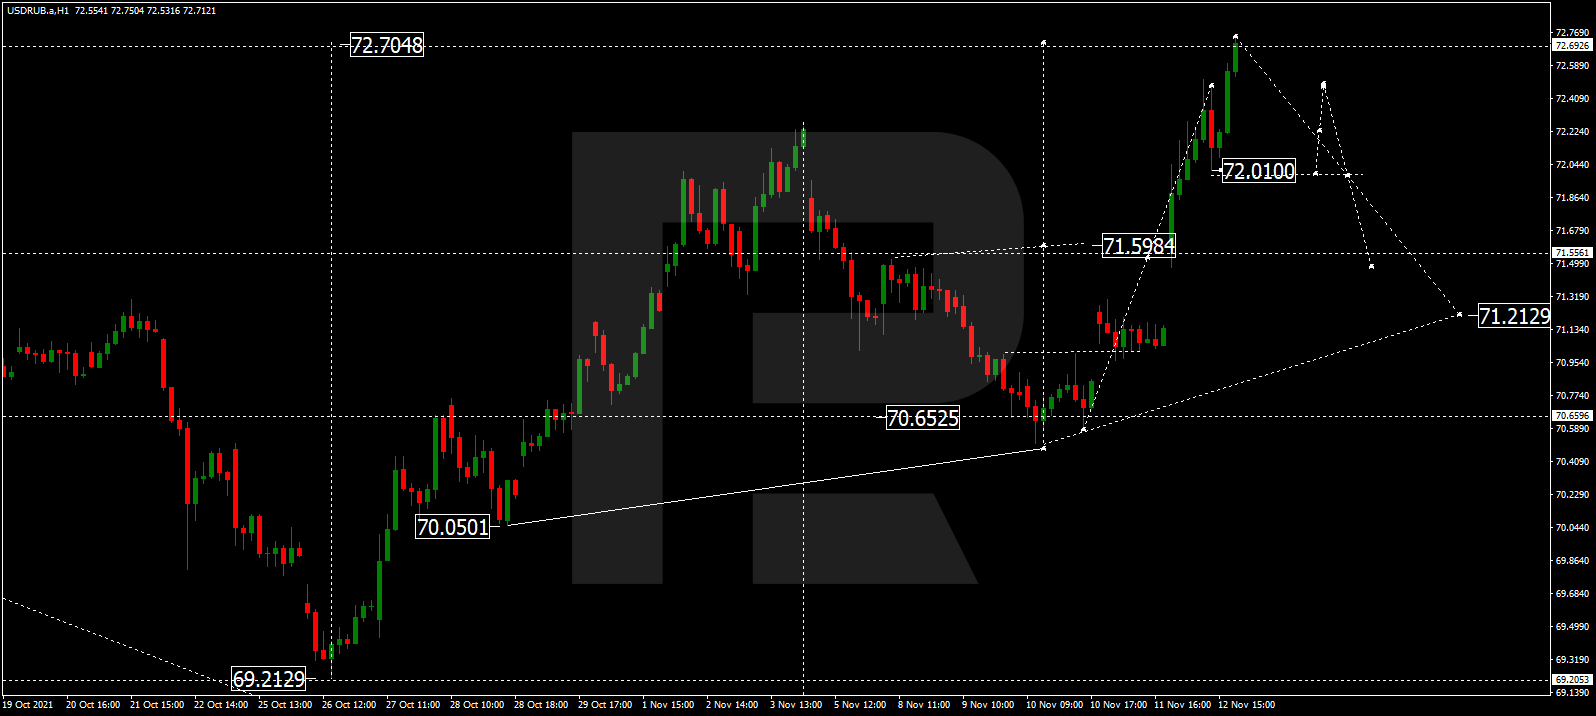This screenshot has height=716, width=1596.
Task: Click the 72.0100 price label
Action: (1259, 171)
